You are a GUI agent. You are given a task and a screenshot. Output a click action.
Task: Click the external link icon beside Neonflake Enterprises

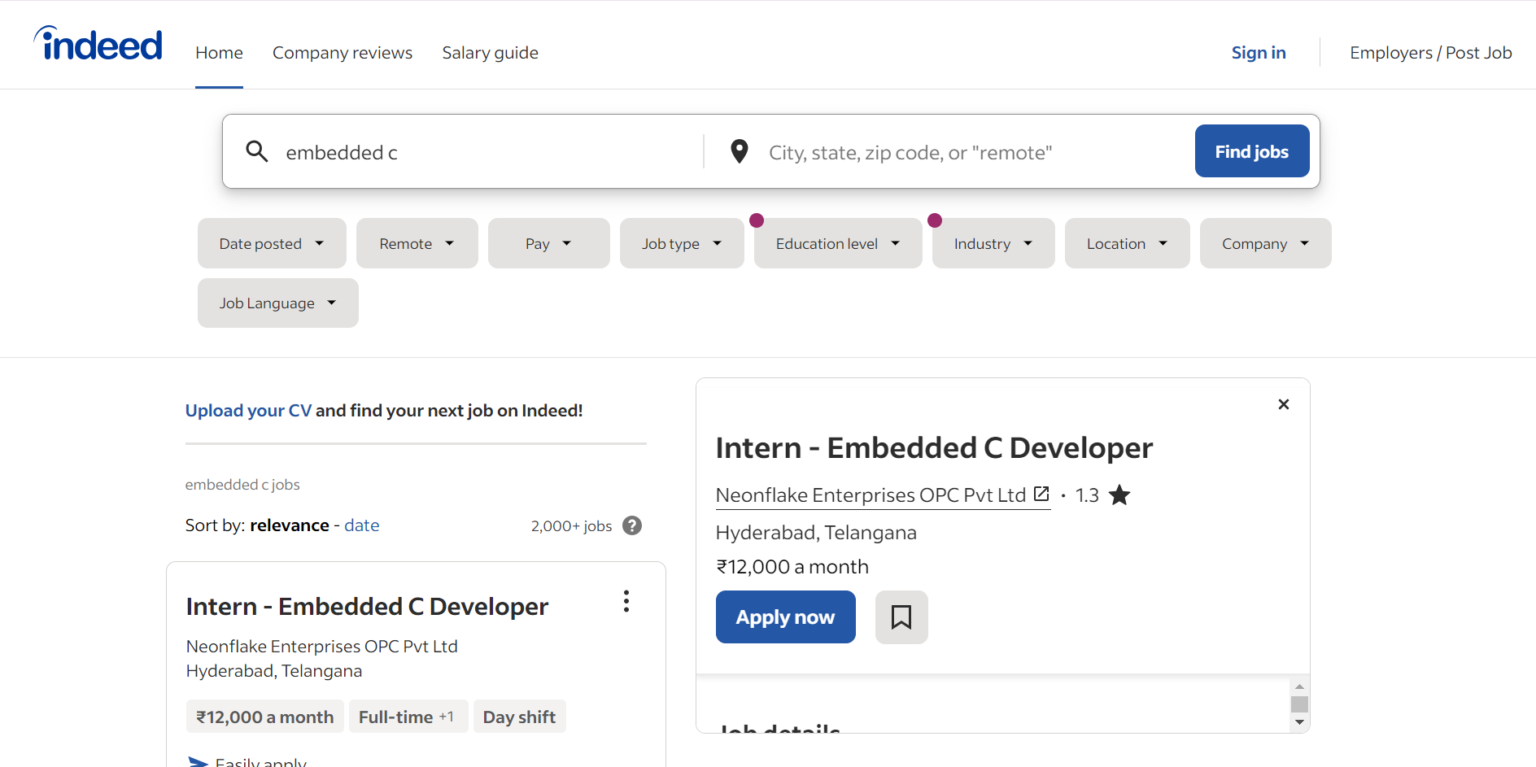click(1041, 494)
